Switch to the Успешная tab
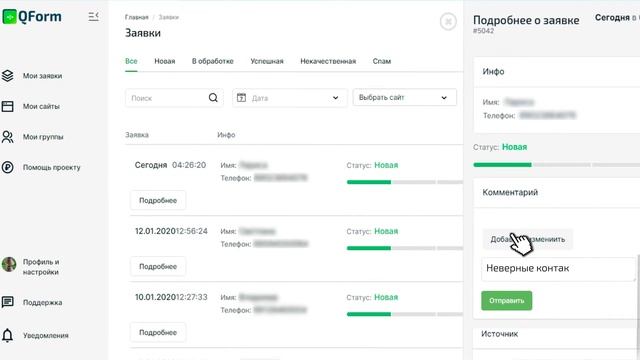The image size is (640, 360). [x=267, y=61]
